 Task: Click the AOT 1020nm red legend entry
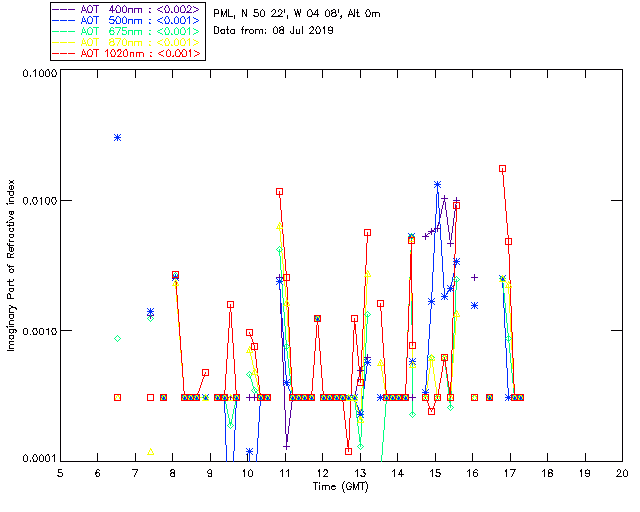[127, 53]
